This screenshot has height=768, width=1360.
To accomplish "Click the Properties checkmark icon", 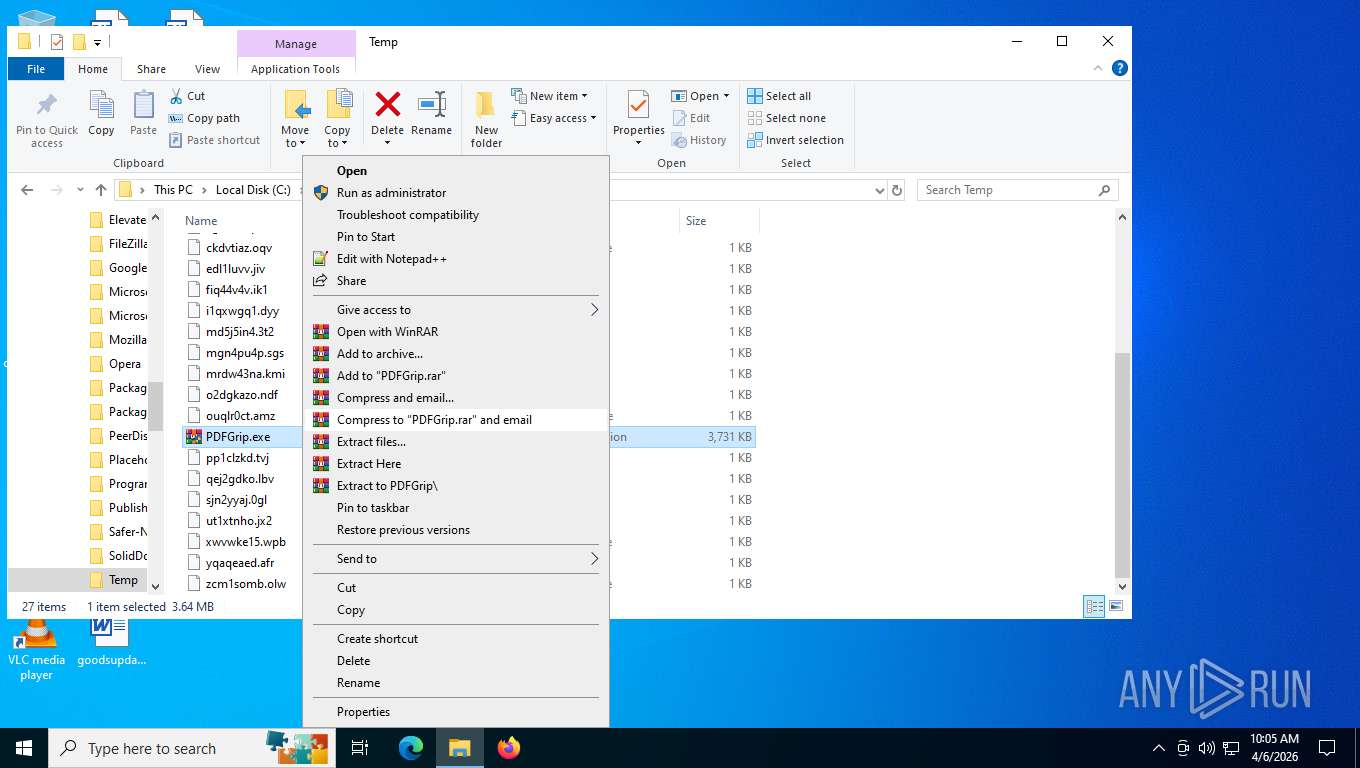I will 638,105.
